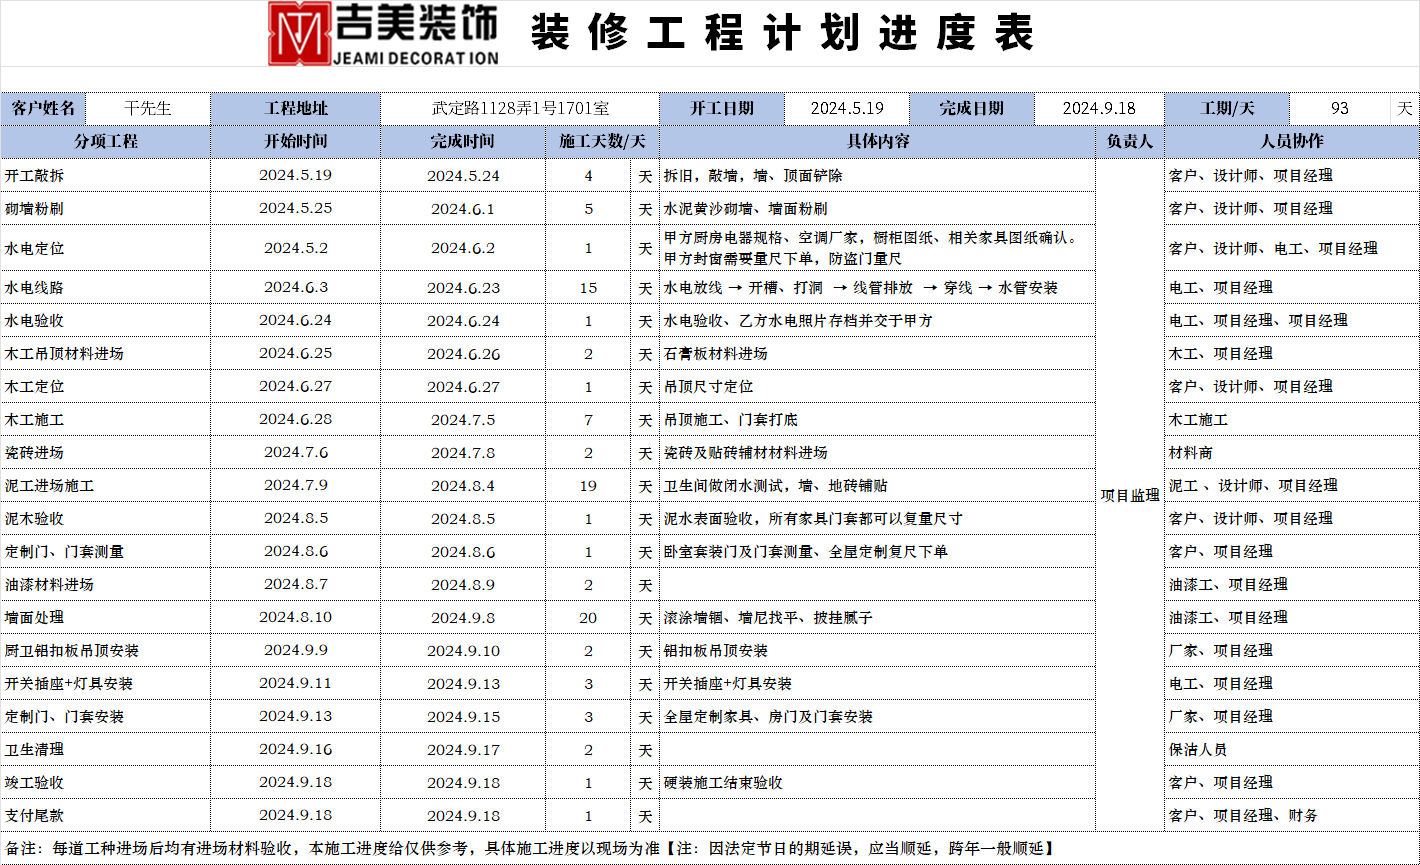Screen dimensions: 1420x865
Task: Click the 备注 remarks row at the bottom
Action: click(530, 848)
